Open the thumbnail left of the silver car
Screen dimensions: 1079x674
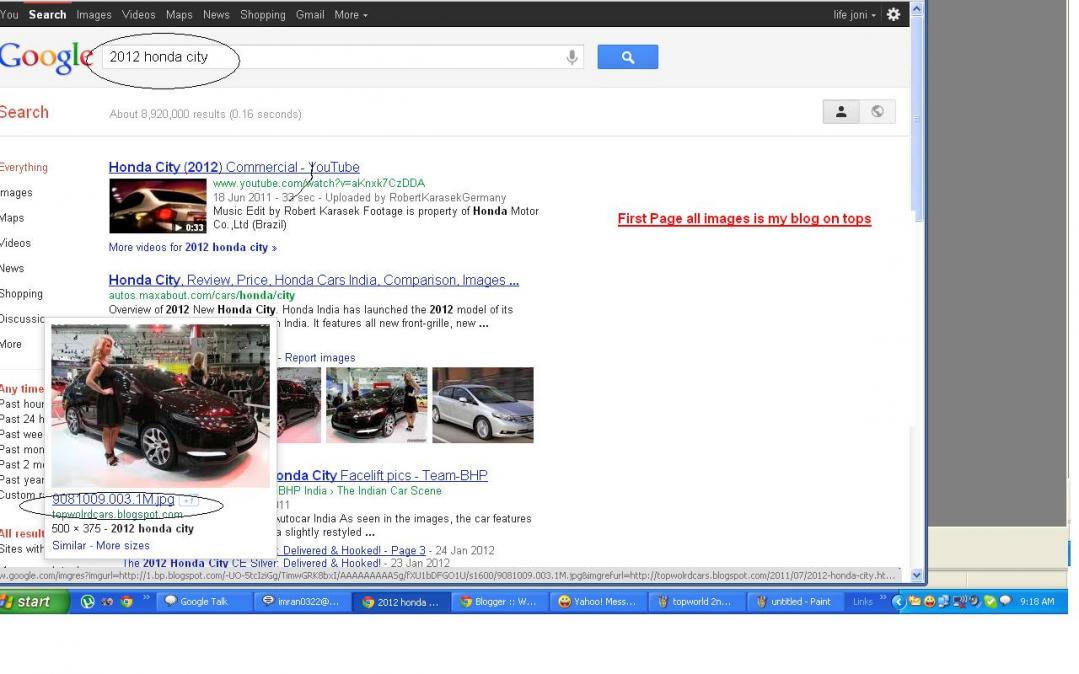(x=376, y=405)
